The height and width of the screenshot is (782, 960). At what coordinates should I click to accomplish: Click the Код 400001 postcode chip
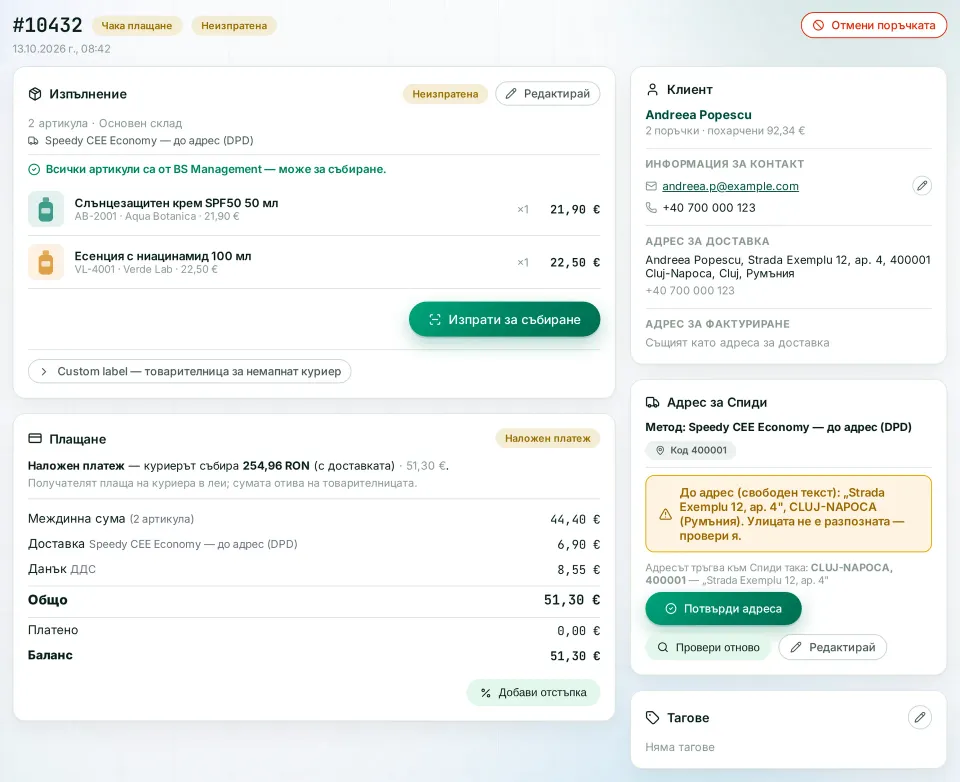click(691, 450)
